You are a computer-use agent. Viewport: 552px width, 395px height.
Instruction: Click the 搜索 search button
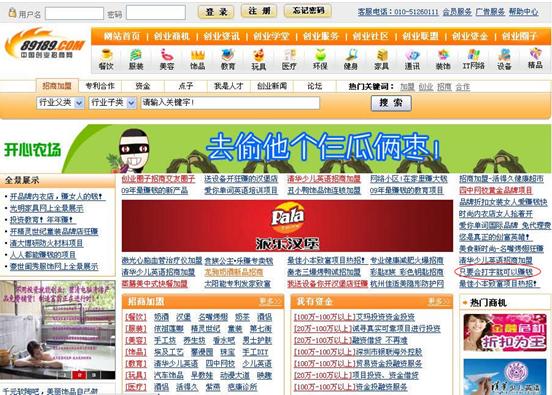click(x=391, y=103)
